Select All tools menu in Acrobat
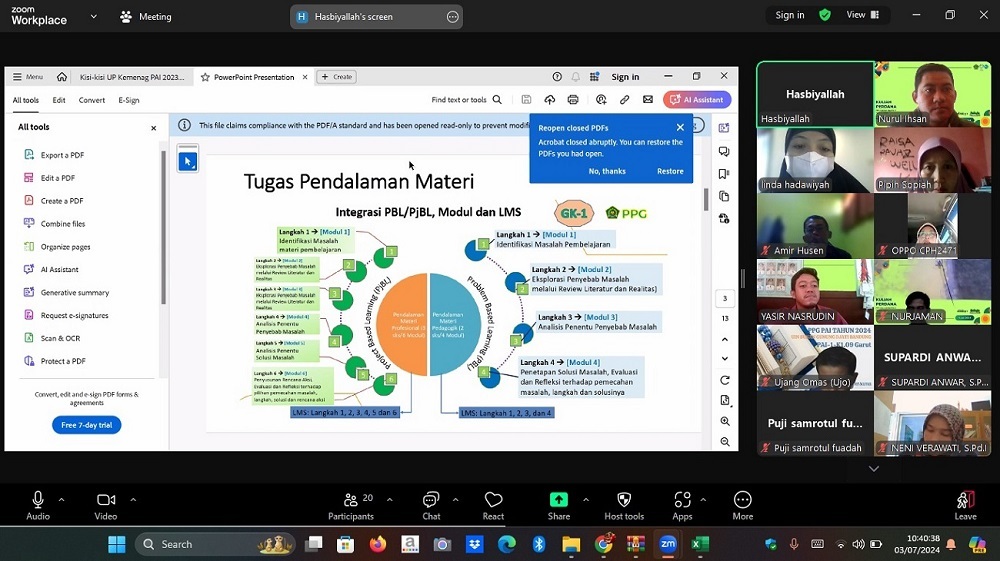Image resolution: width=1000 pixels, height=561 pixels. click(26, 100)
